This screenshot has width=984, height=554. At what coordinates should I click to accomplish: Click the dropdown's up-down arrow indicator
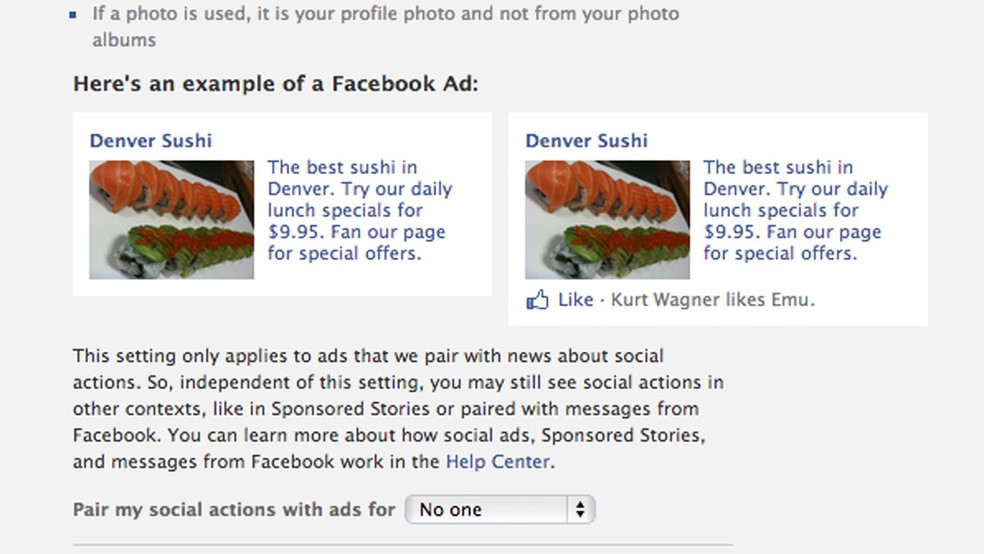[580, 510]
